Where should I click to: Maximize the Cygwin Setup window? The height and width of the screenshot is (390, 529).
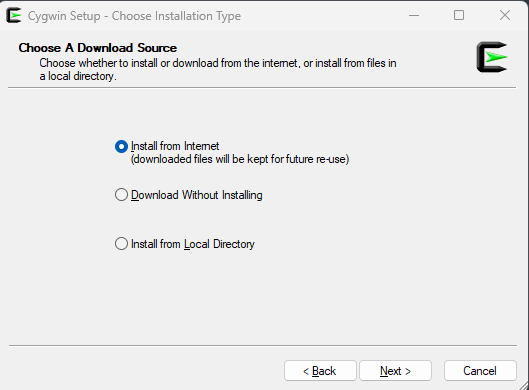459,16
